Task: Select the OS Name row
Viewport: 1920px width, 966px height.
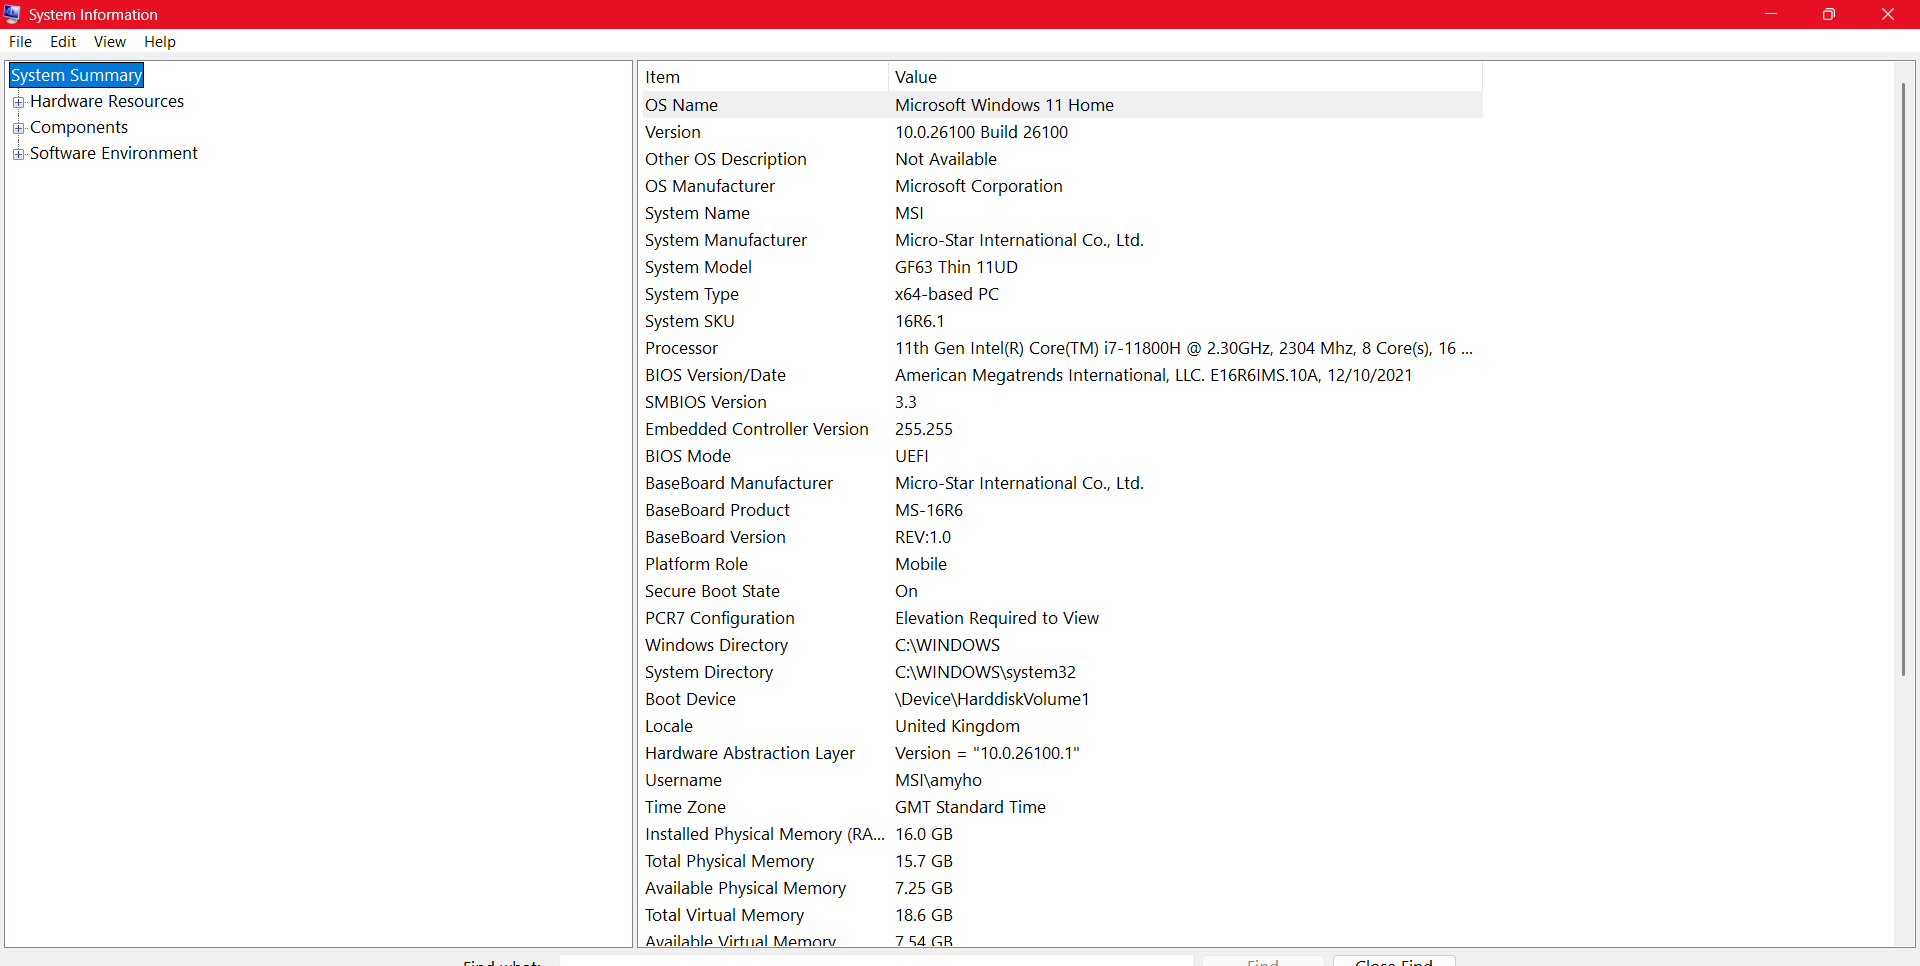Action: [x=1061, y=105]
